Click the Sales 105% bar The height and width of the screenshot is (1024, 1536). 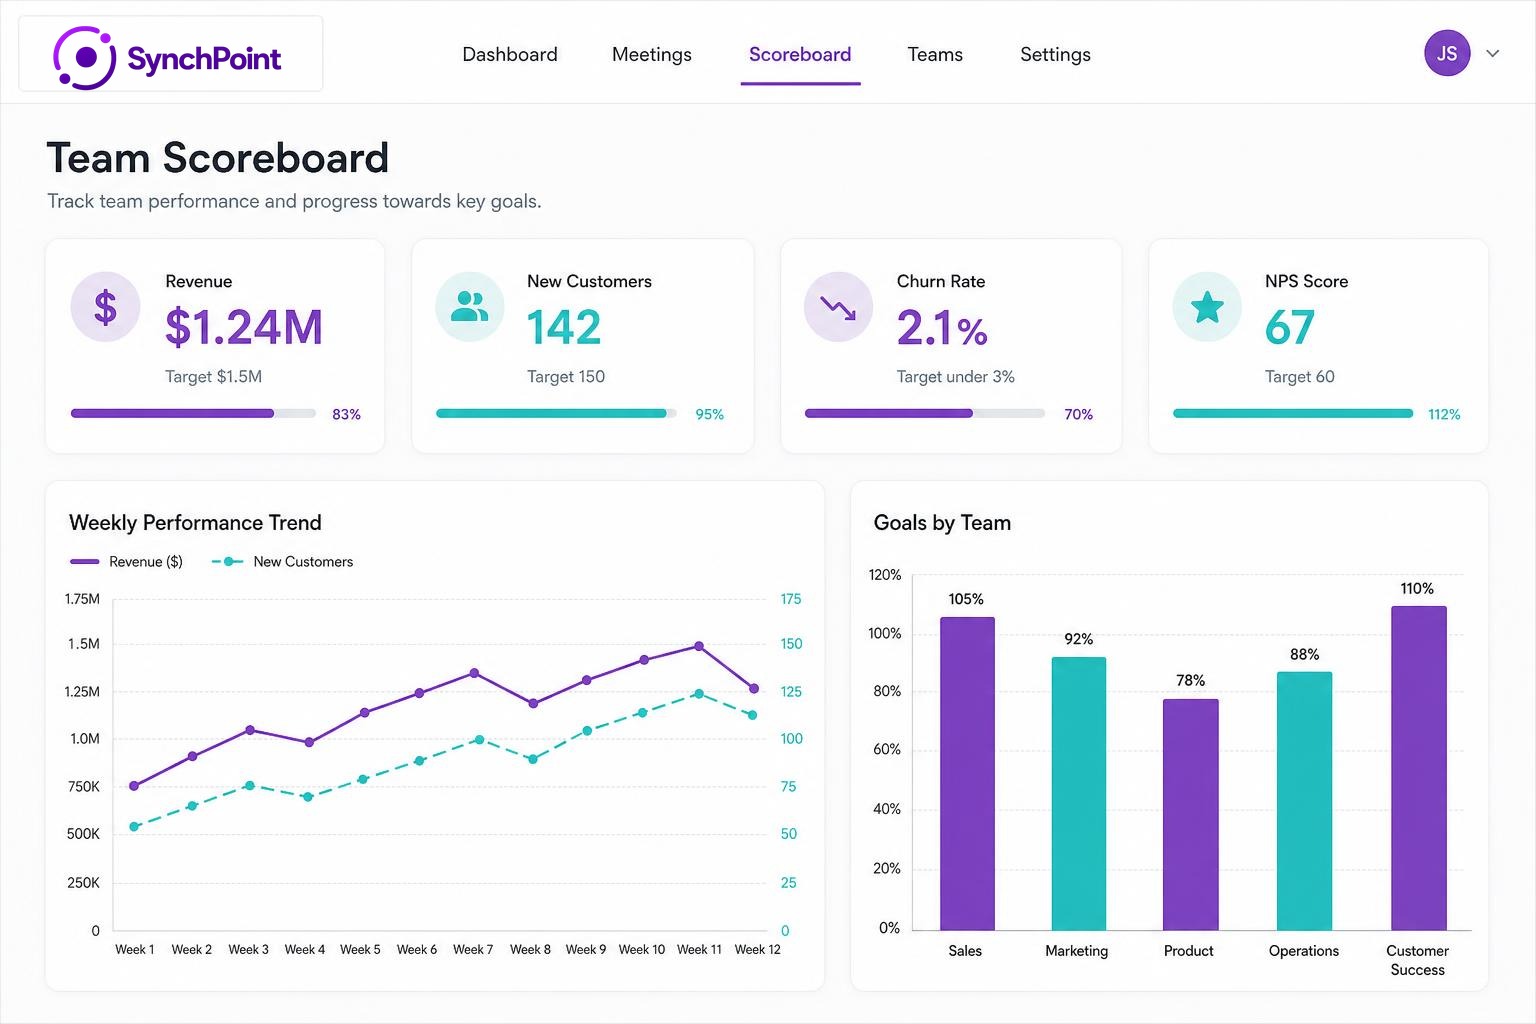click(967, 774)
